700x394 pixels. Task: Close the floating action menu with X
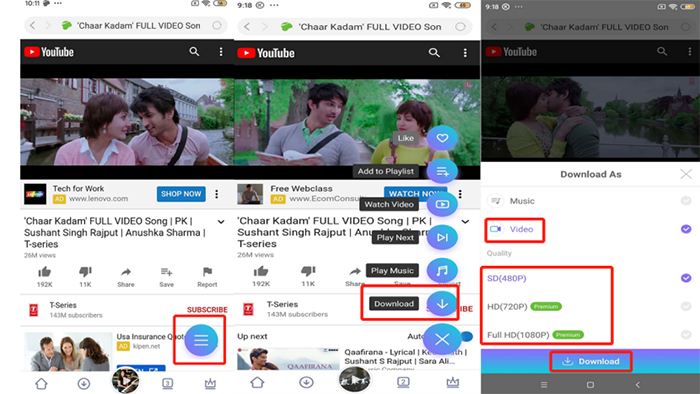tap(442, 340)
